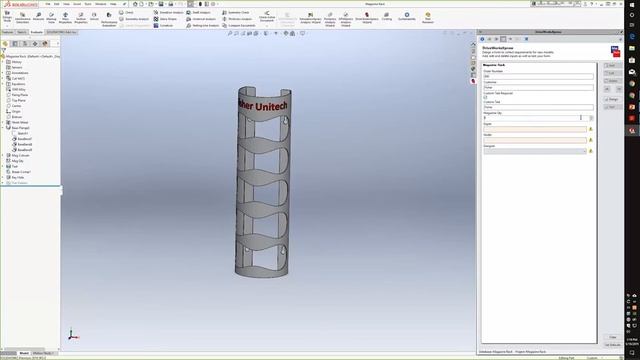Expand the Cut list node
Viewport: 640px width, 360px height.
click(x=3, y=78)
